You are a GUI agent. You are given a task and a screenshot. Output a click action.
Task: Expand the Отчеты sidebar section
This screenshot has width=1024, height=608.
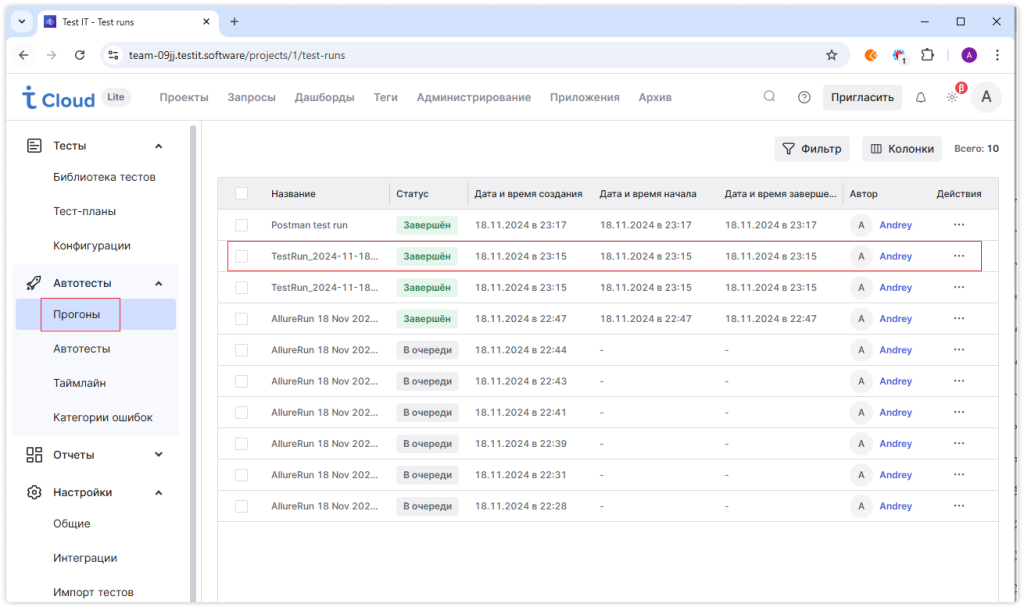point(158,454)
